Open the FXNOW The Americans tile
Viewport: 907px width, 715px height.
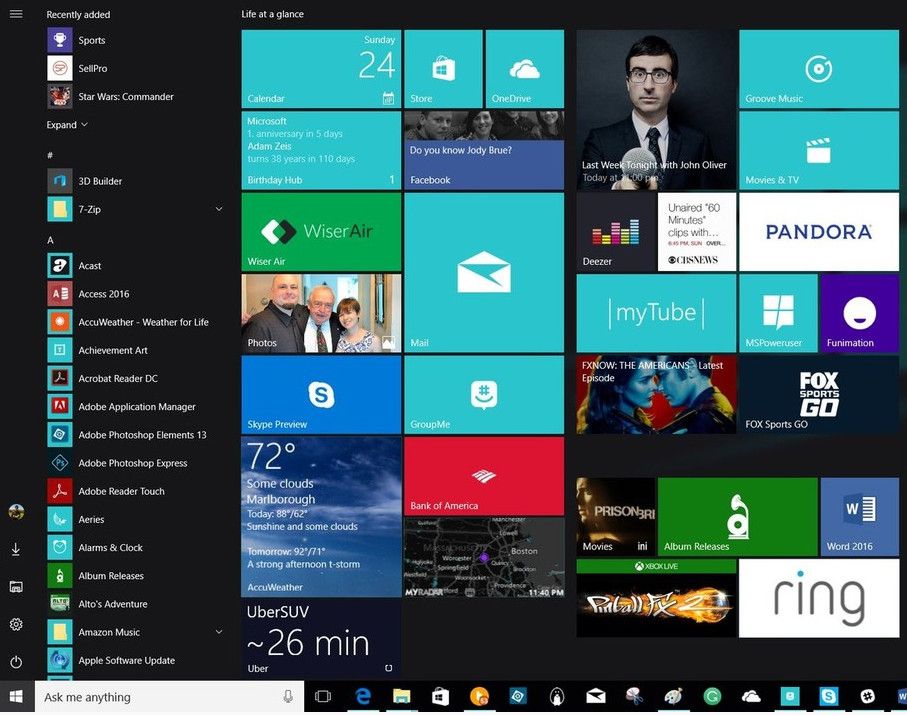tap(656, 395)
